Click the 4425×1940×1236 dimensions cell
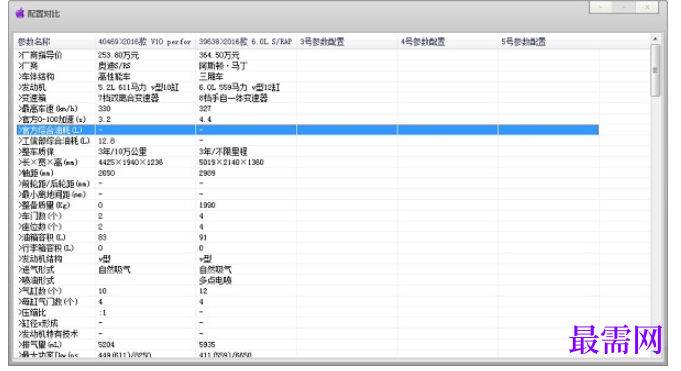The image size is (681, 371). point(130,162)
